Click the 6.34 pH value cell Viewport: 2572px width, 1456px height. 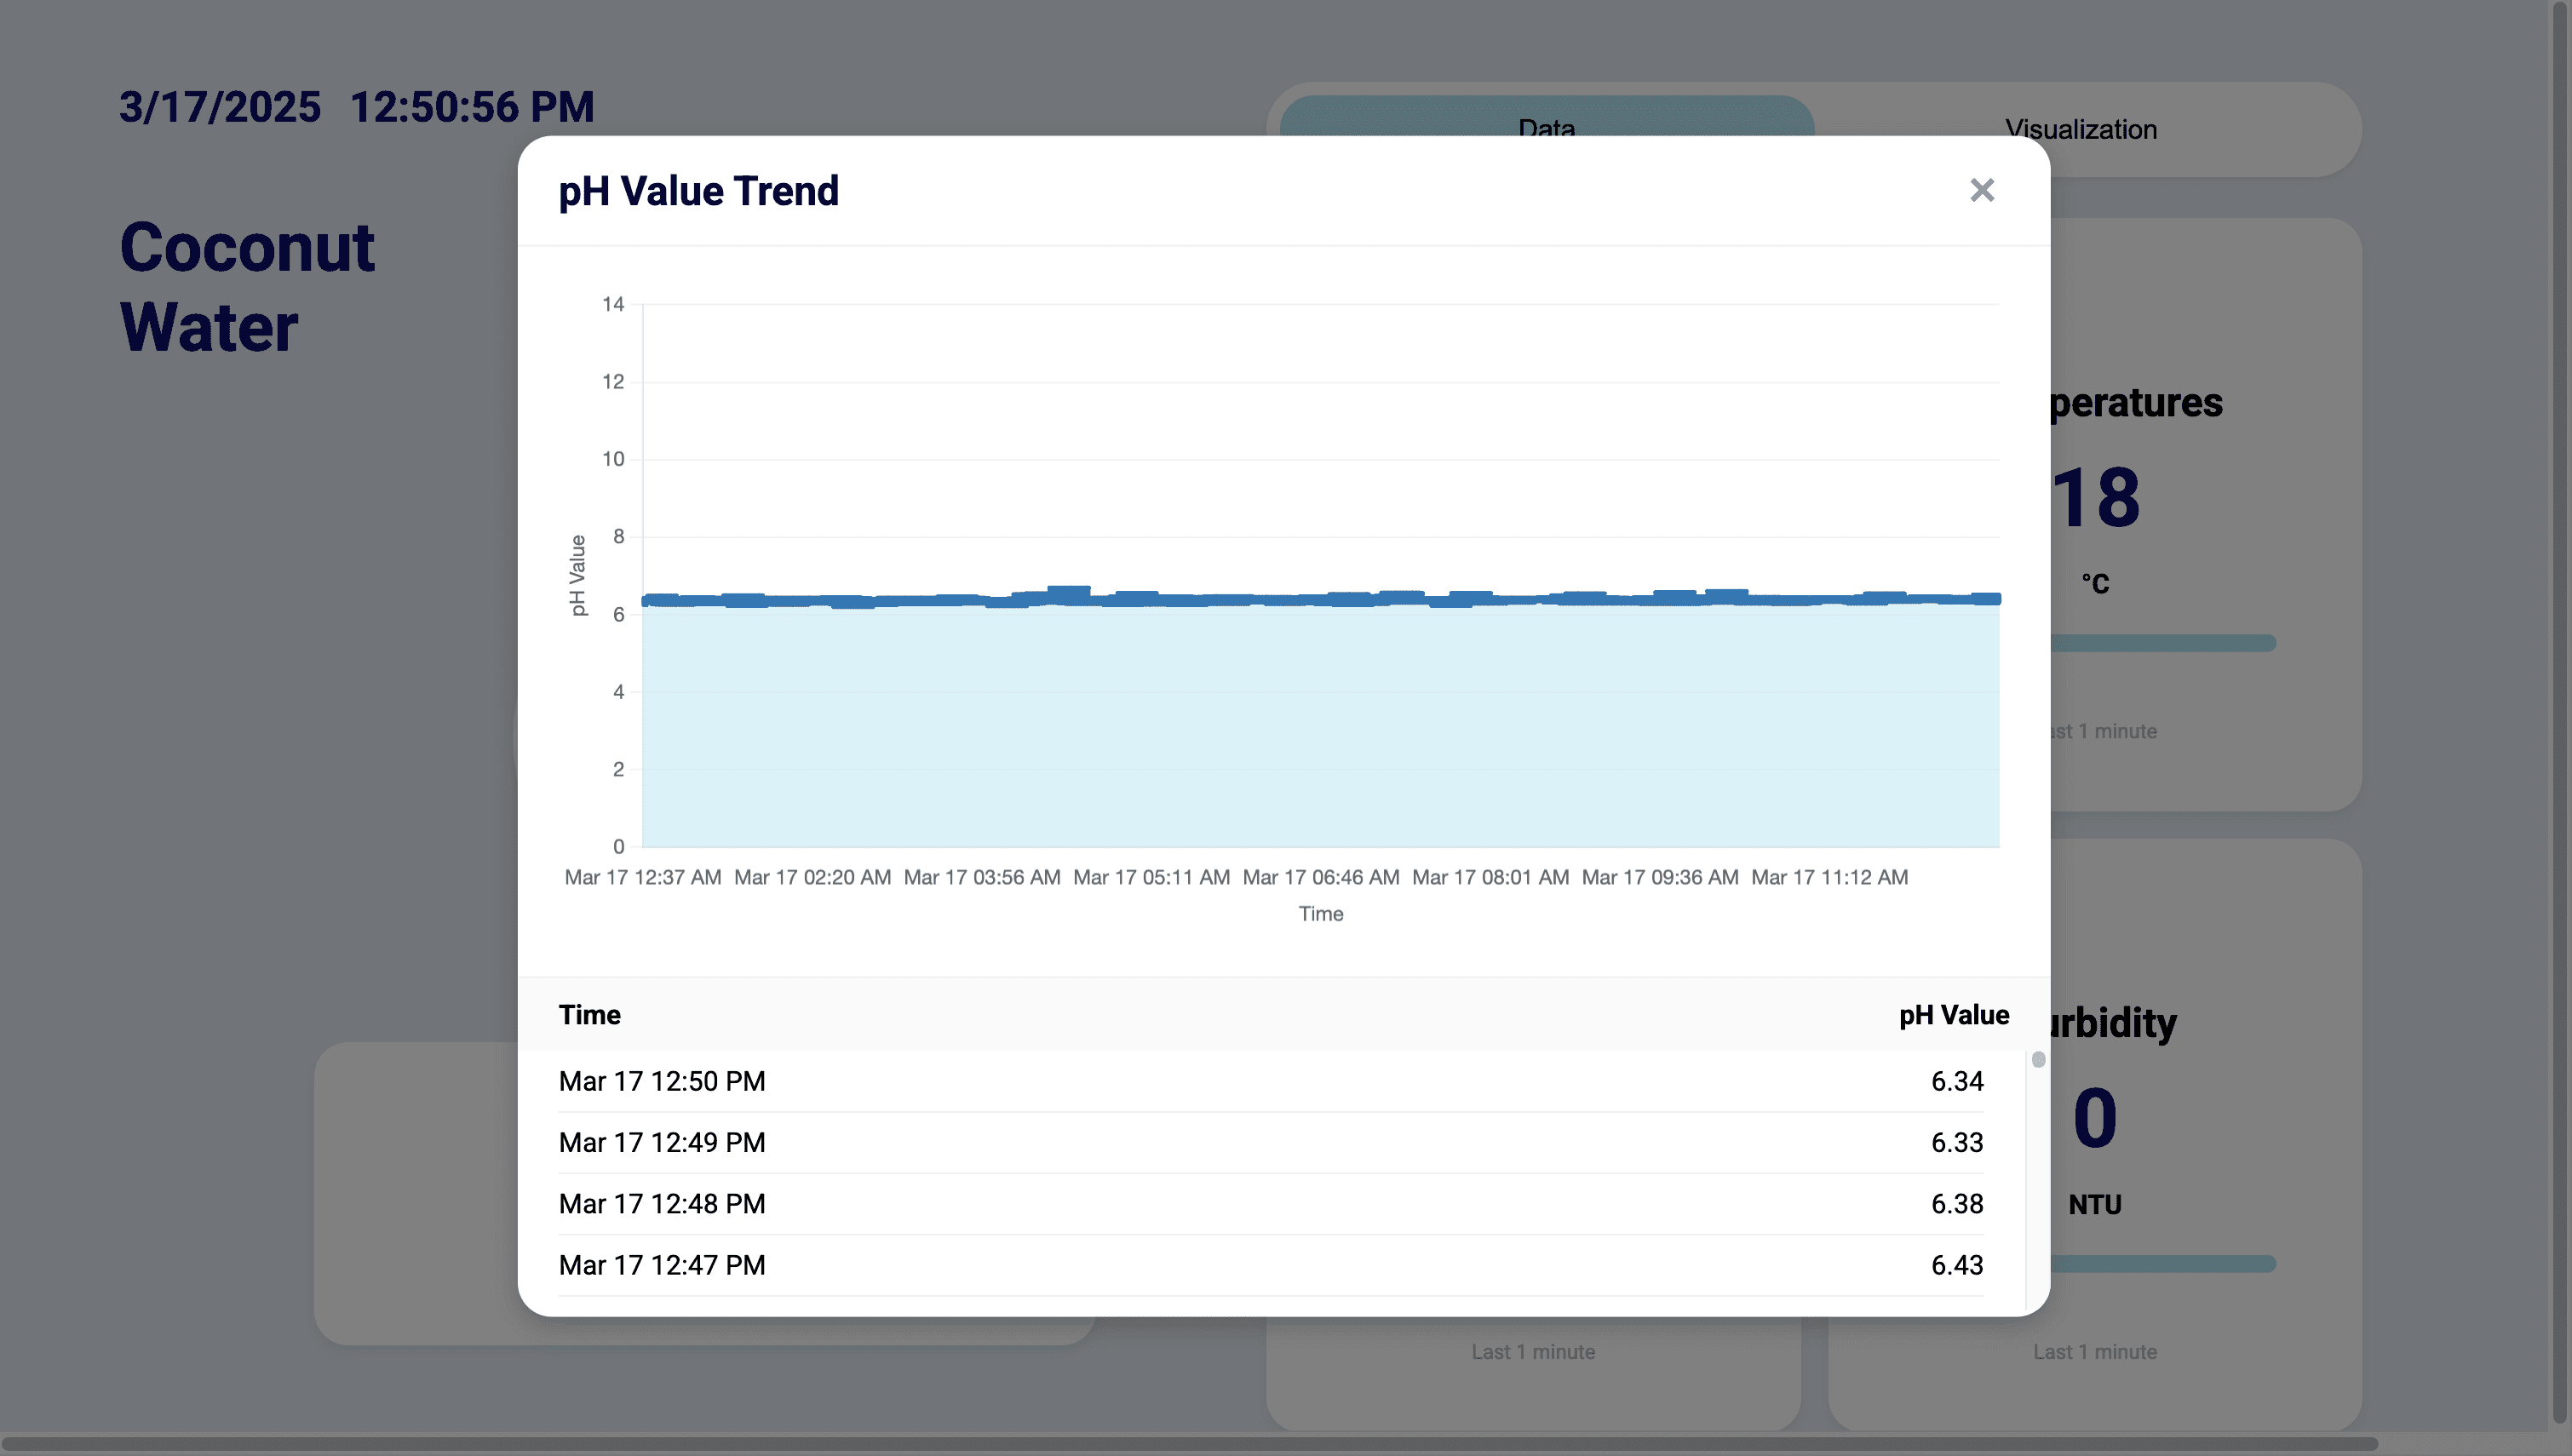click(1956, 1081)
